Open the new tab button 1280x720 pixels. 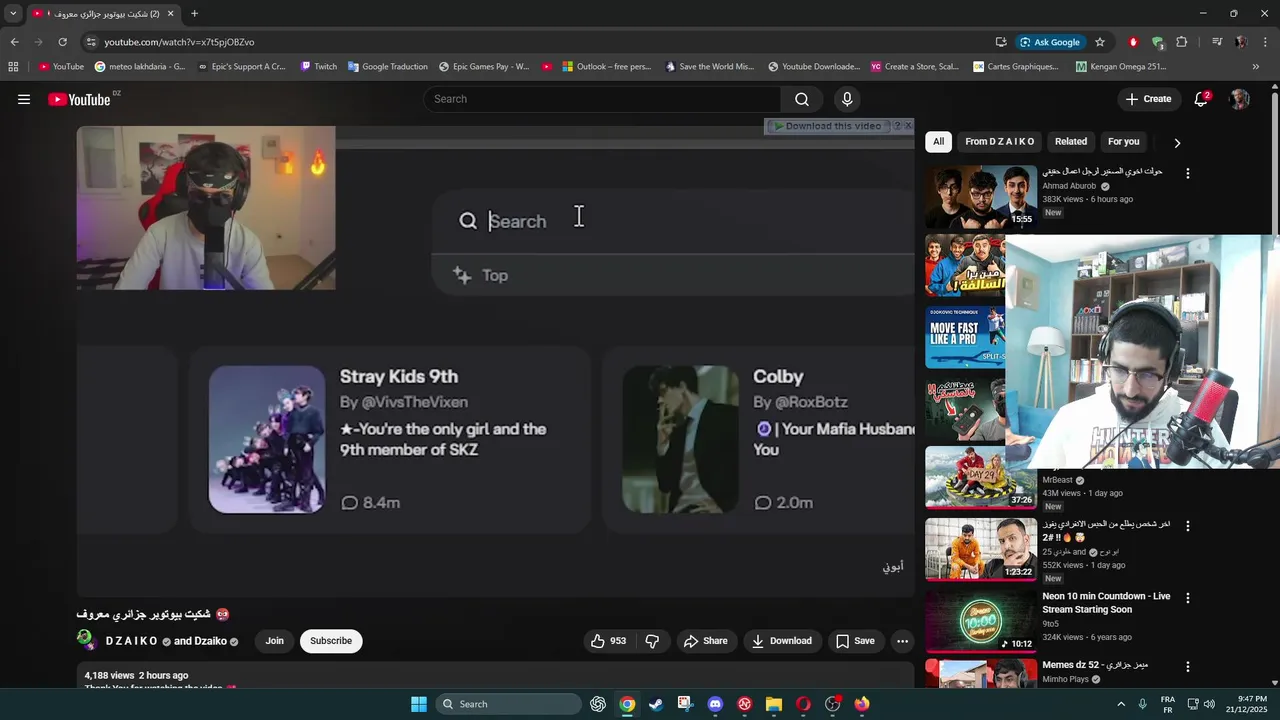tap(194, 14)
